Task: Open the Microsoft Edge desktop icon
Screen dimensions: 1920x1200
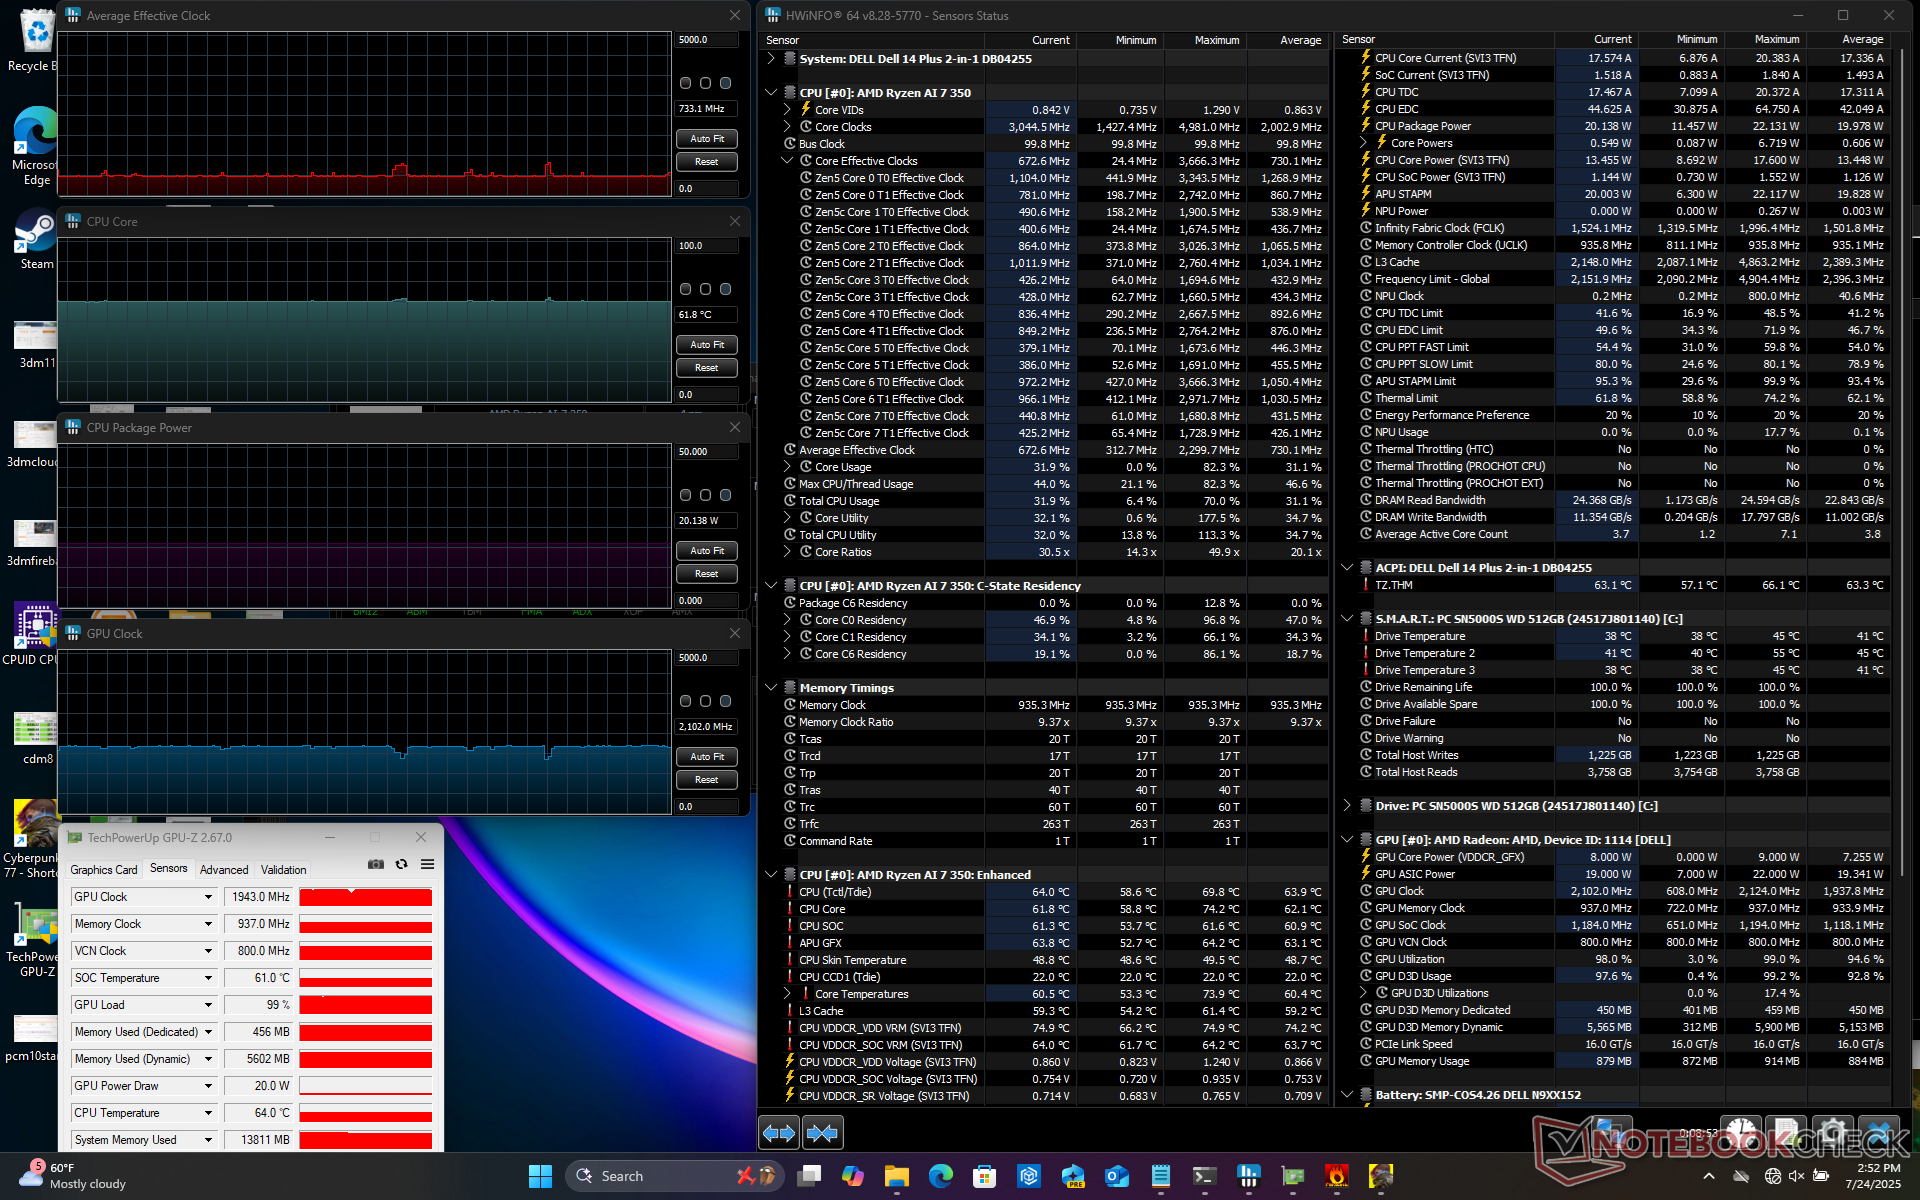Action: pyautogui.click(x=35, y=146)
